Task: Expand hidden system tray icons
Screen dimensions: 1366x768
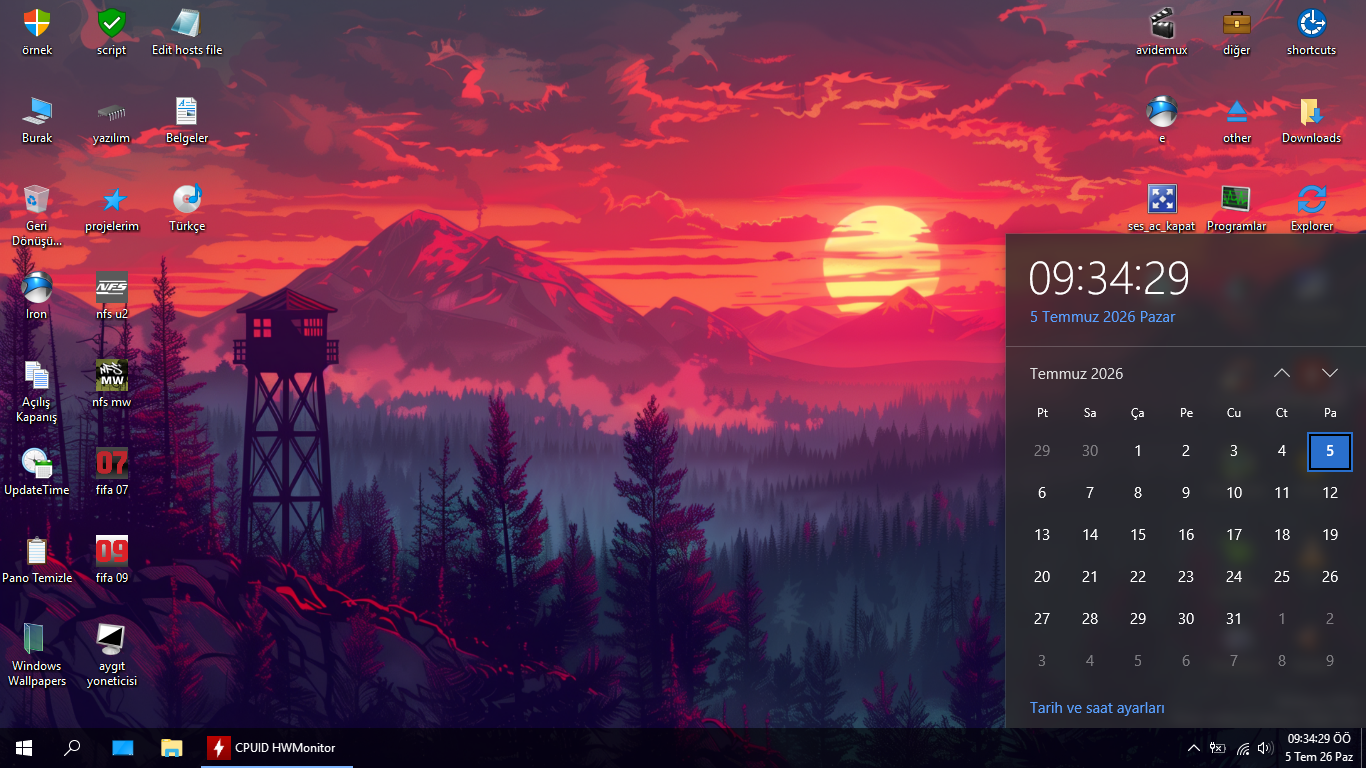Action: pyautogui.click(x=1194, y=748)
